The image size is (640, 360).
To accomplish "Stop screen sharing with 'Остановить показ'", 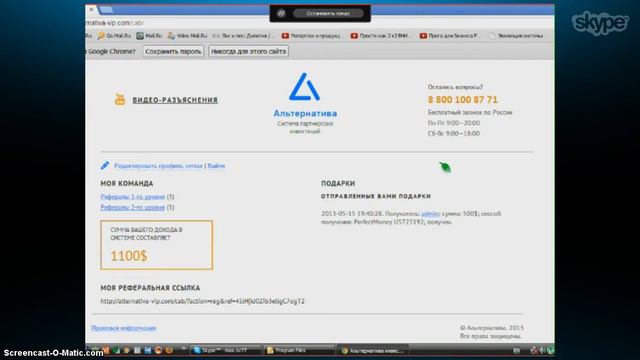I will point(328,13).
